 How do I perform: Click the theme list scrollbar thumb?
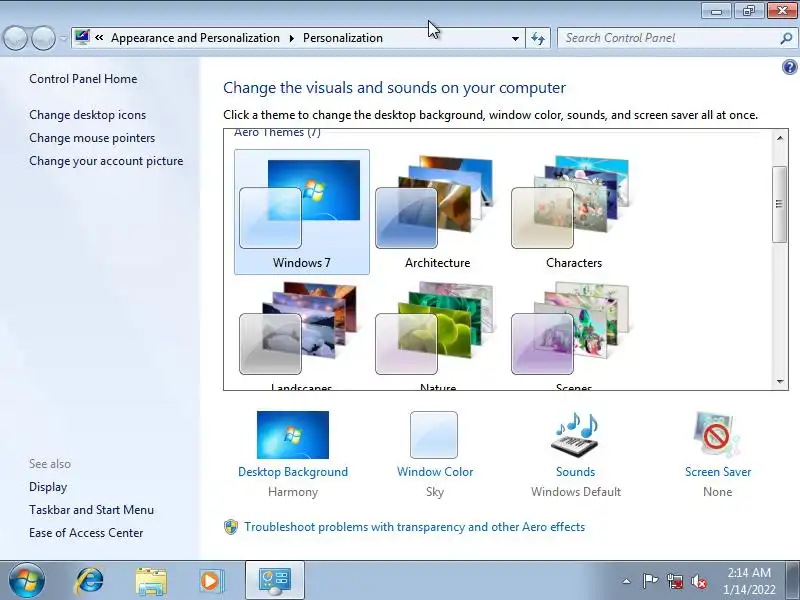[780, 204]
